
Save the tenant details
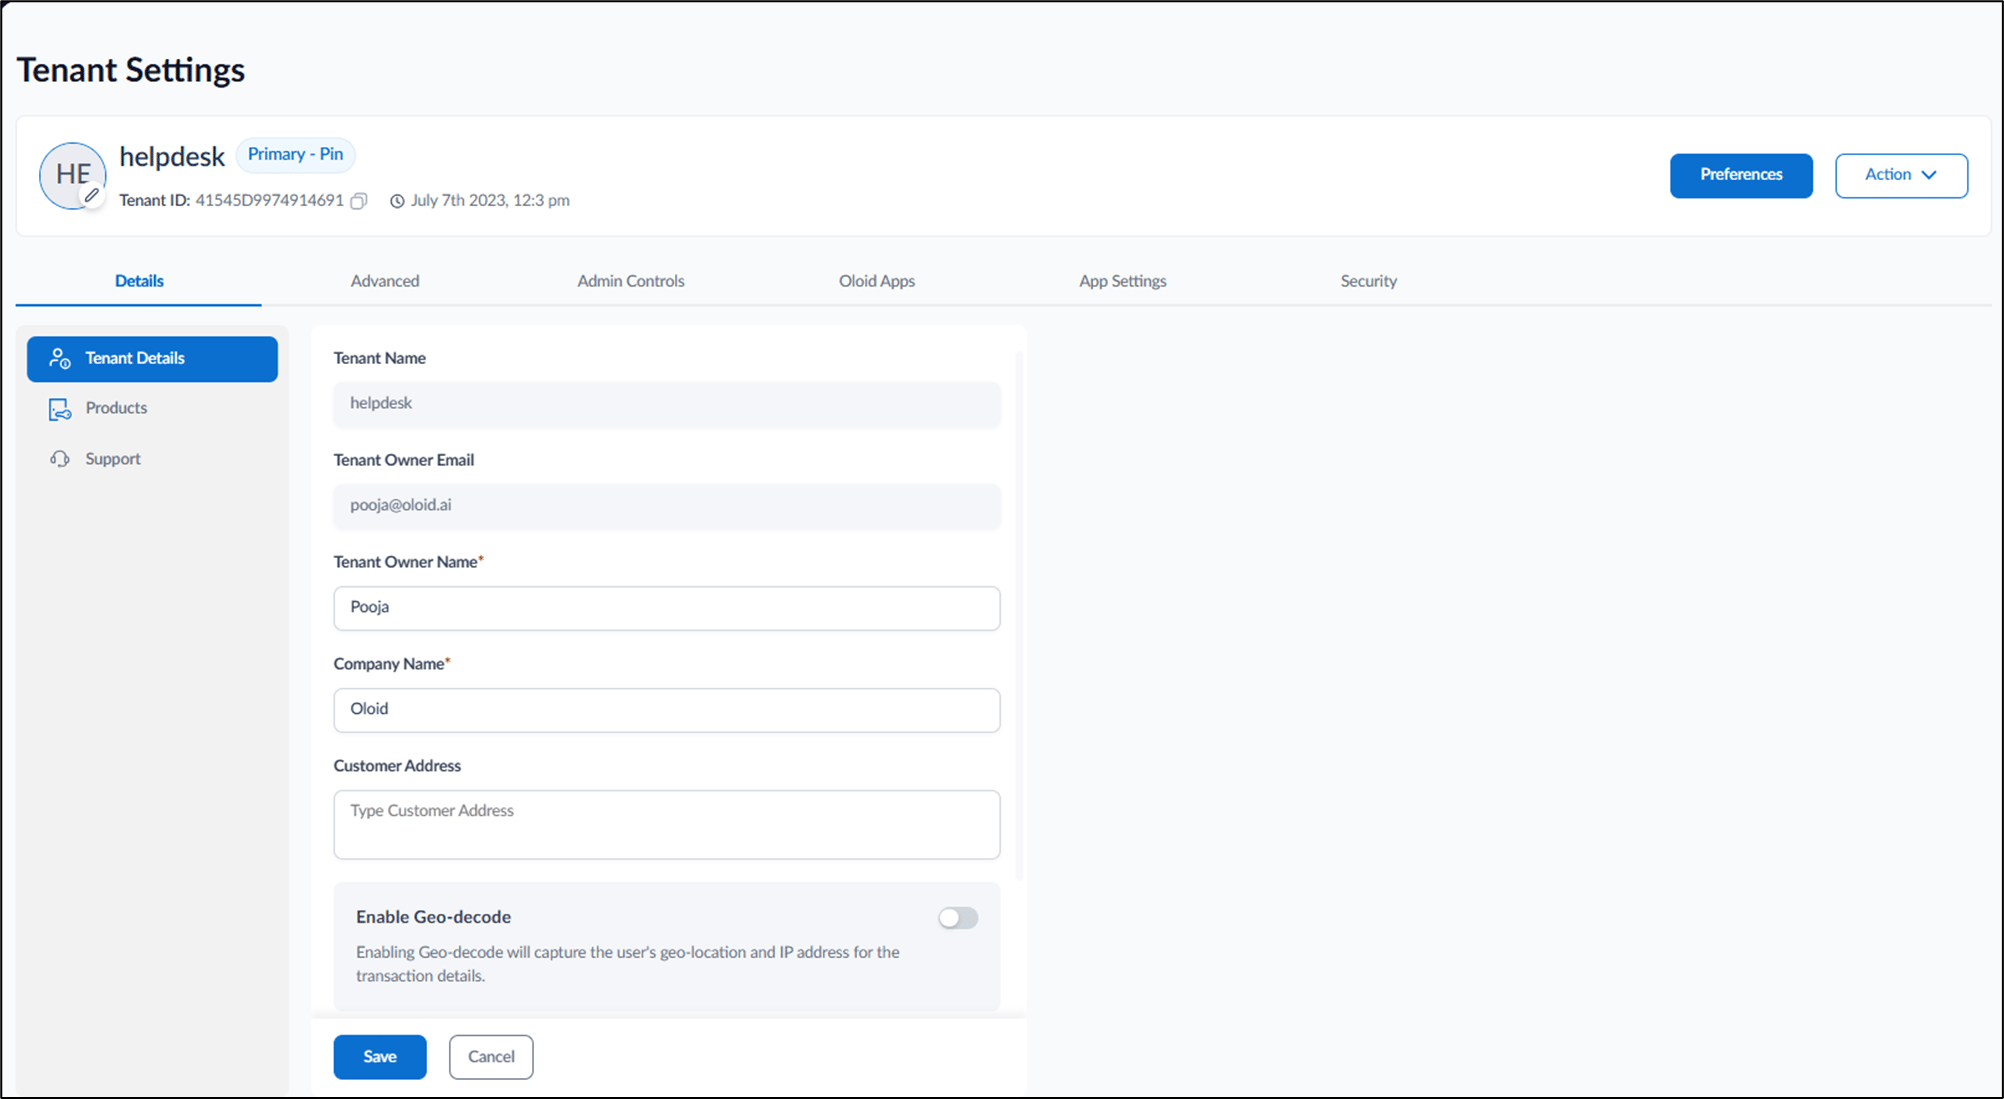point(380,1057)
